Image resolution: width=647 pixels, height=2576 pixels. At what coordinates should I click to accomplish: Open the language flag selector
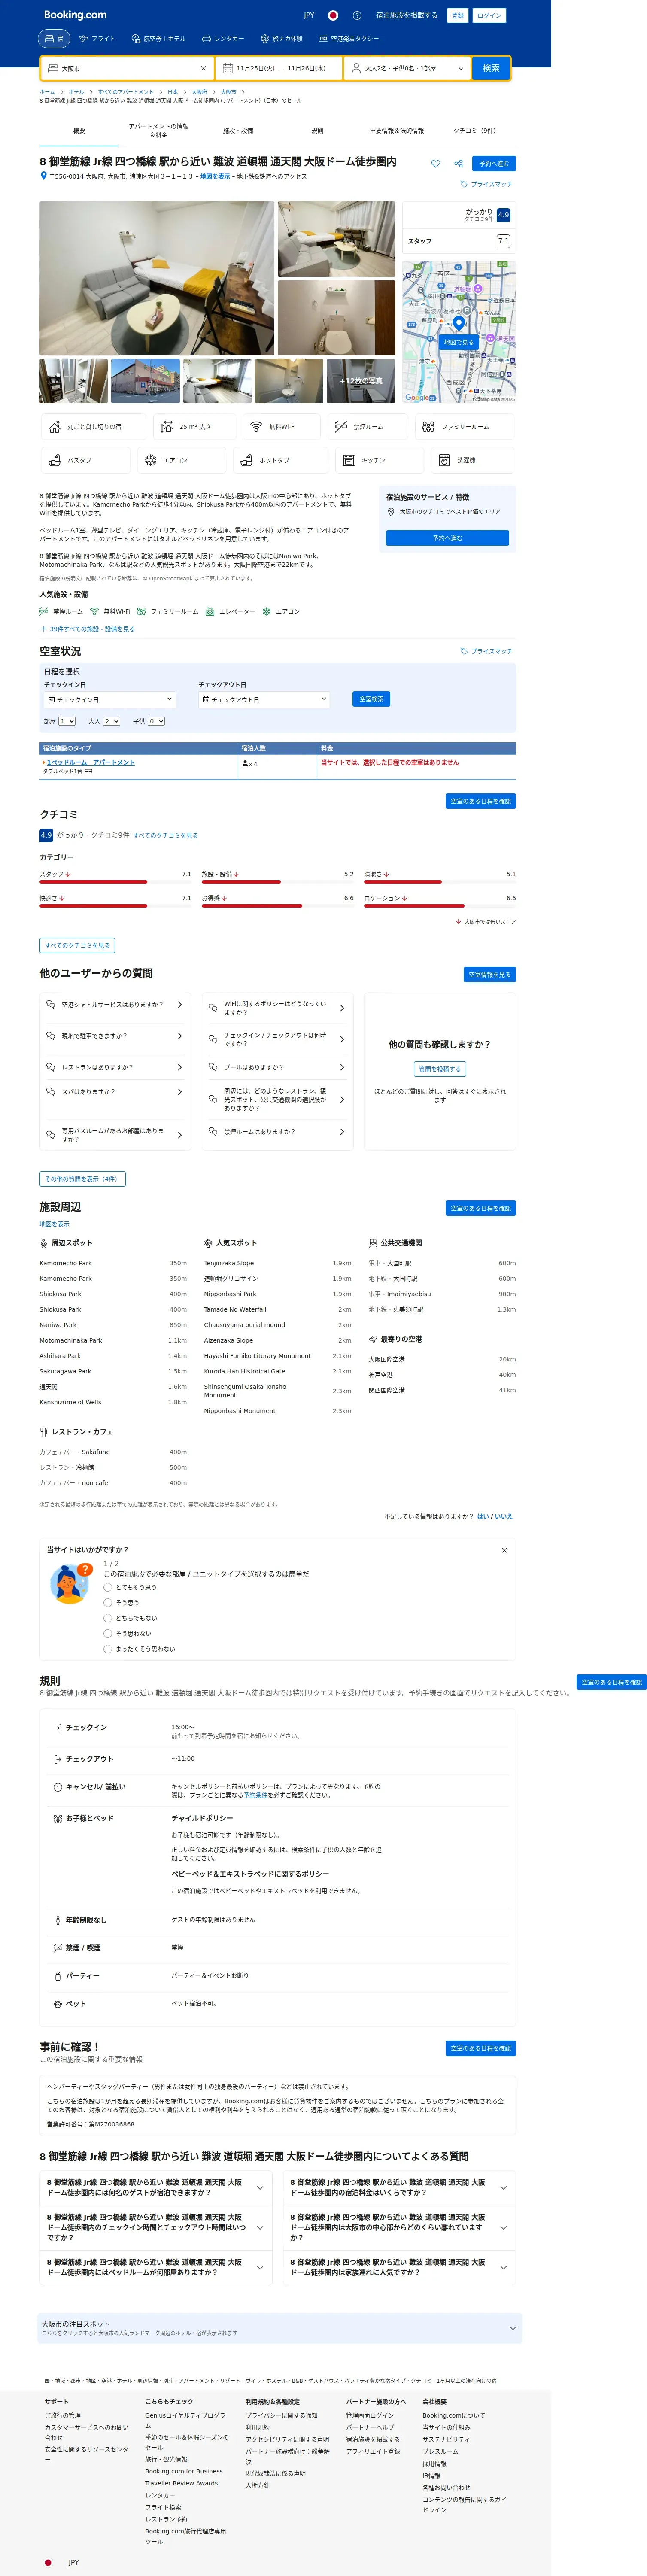point(333,15)
